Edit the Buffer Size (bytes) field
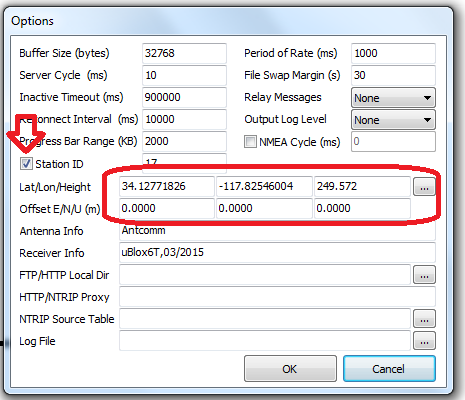 tap(184, 53)
